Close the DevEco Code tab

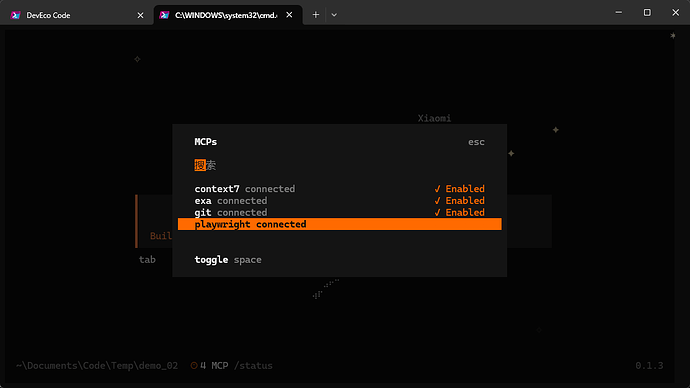tap(140, 15)
